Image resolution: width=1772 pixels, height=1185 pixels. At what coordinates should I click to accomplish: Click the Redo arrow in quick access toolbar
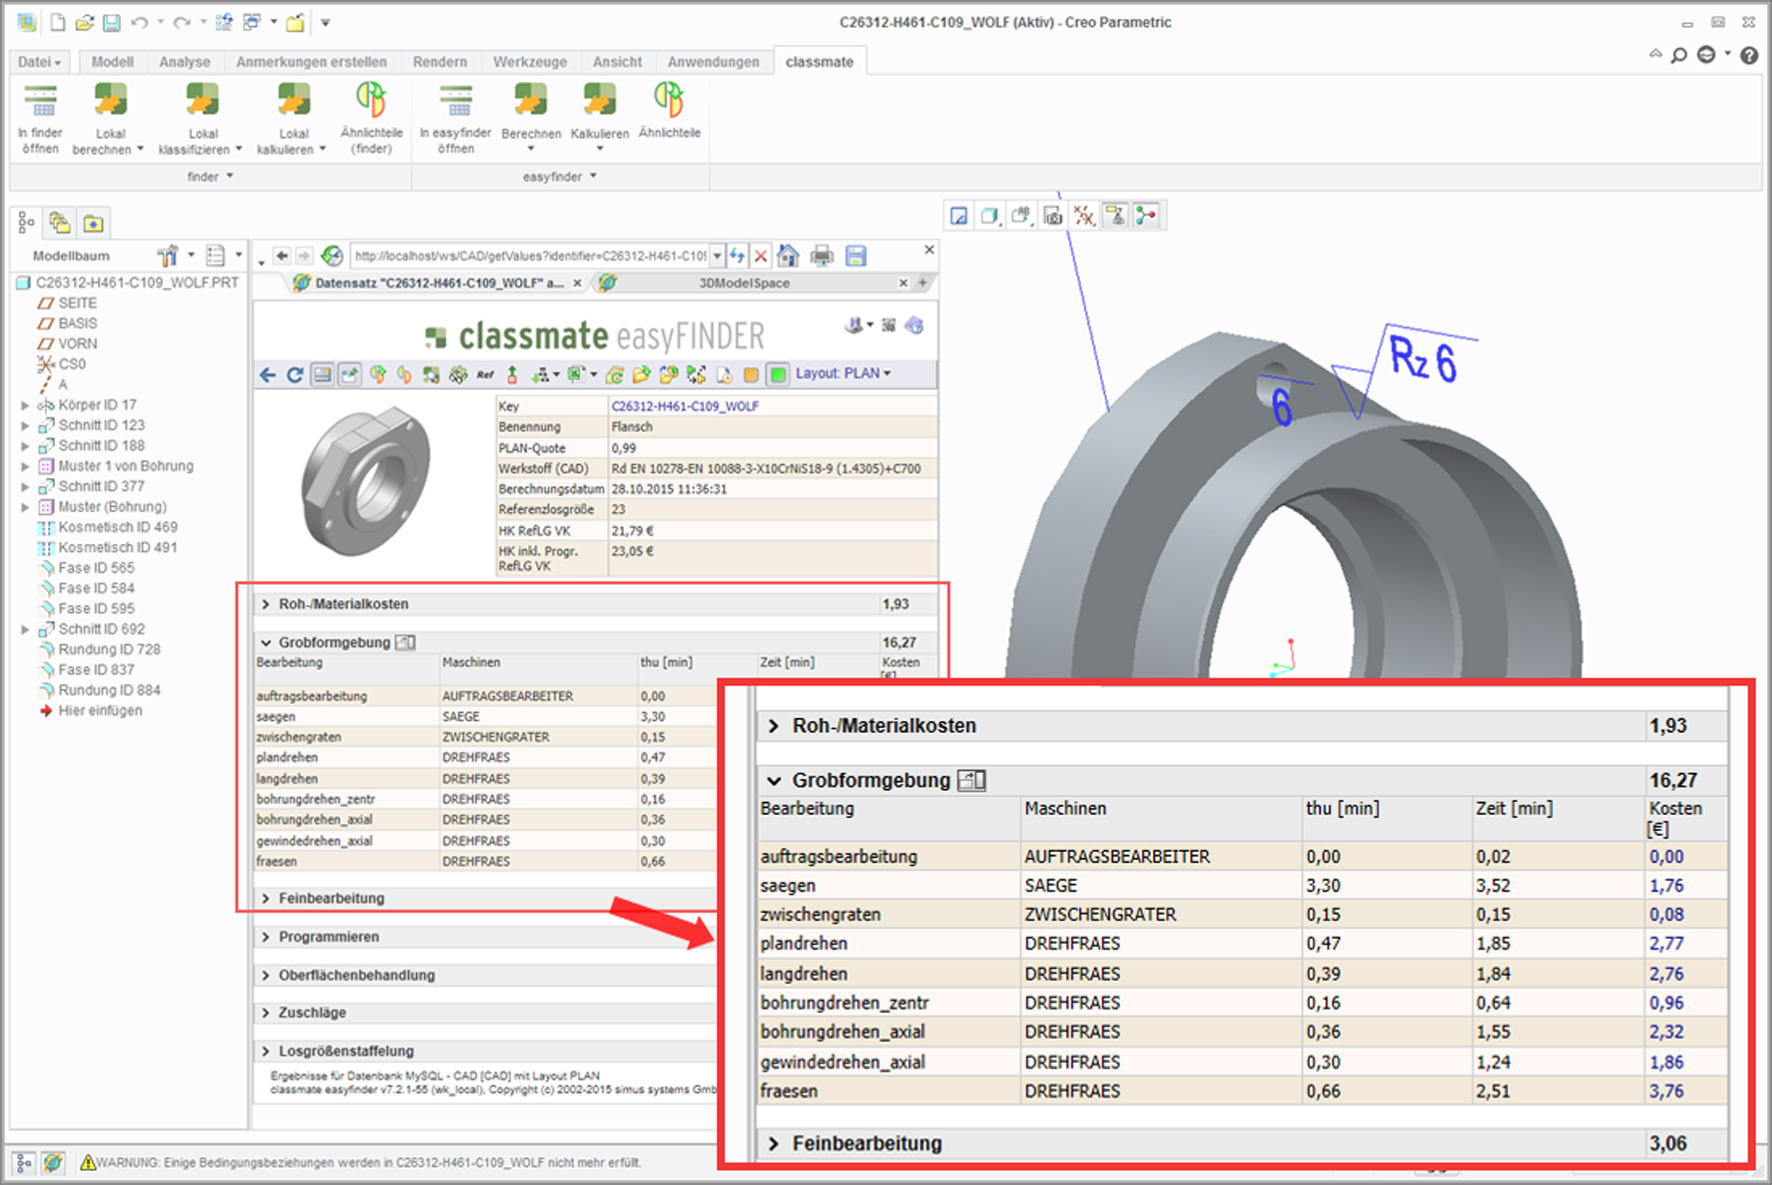click(181, 22)
